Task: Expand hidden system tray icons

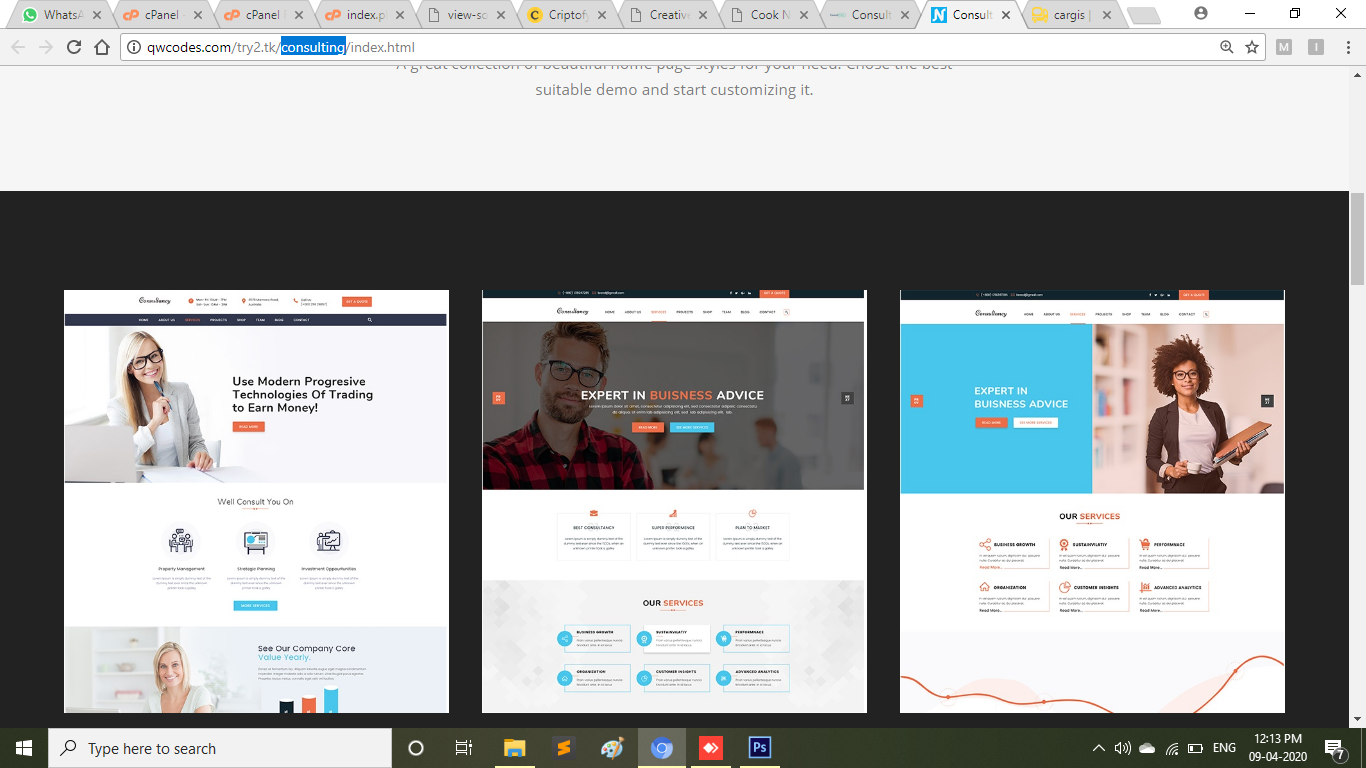Action: [1098, 748]
